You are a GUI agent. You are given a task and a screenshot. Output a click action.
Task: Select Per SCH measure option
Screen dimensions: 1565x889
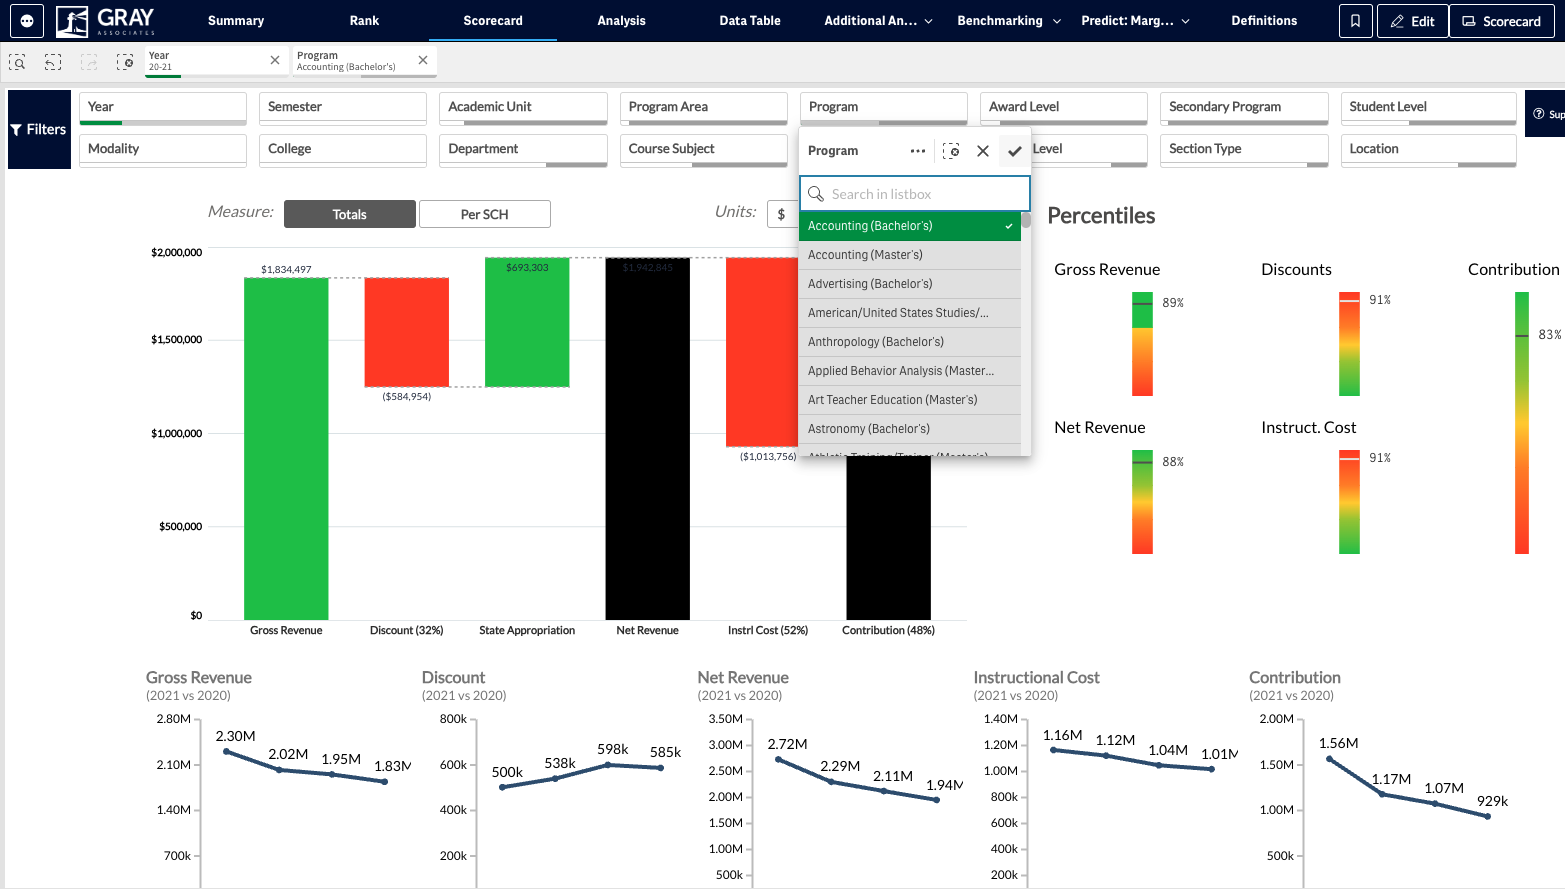coord(485,214)
